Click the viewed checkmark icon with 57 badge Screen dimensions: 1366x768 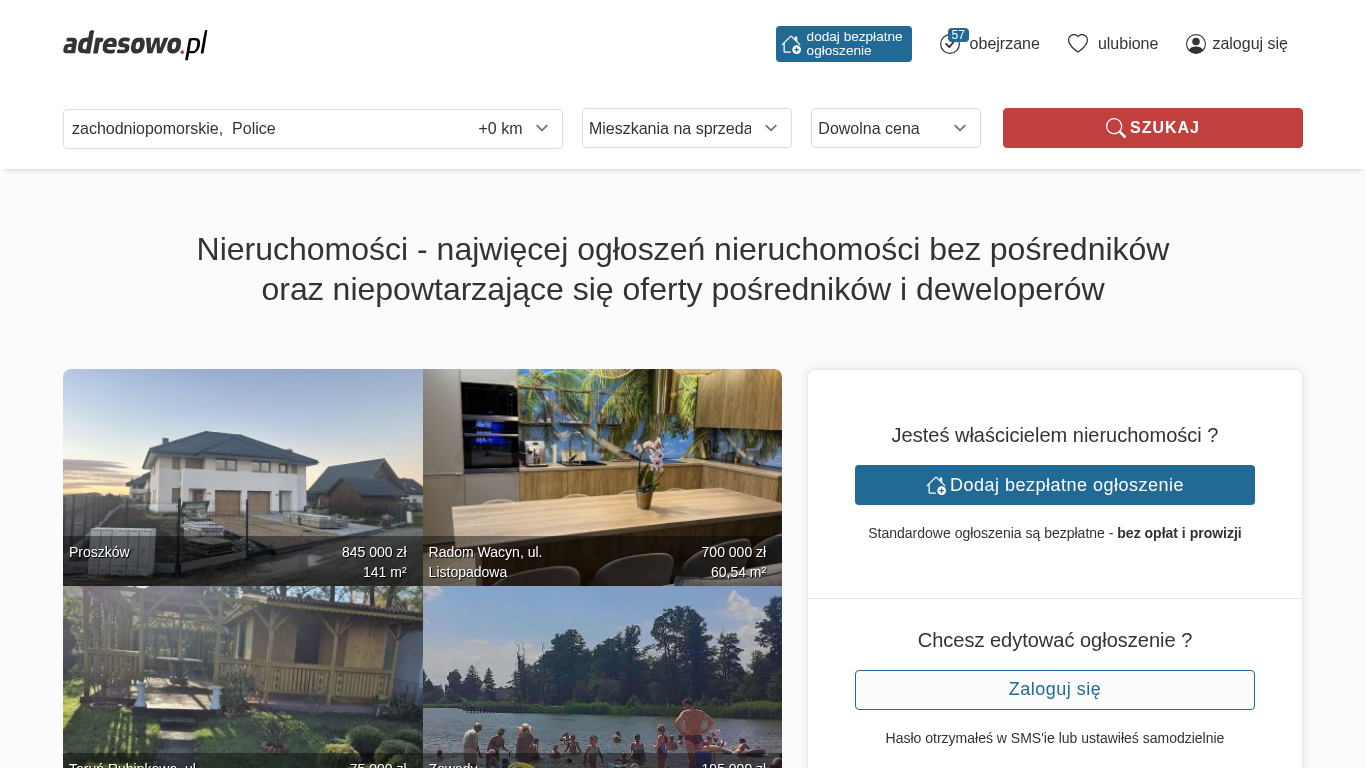[950, 44]
